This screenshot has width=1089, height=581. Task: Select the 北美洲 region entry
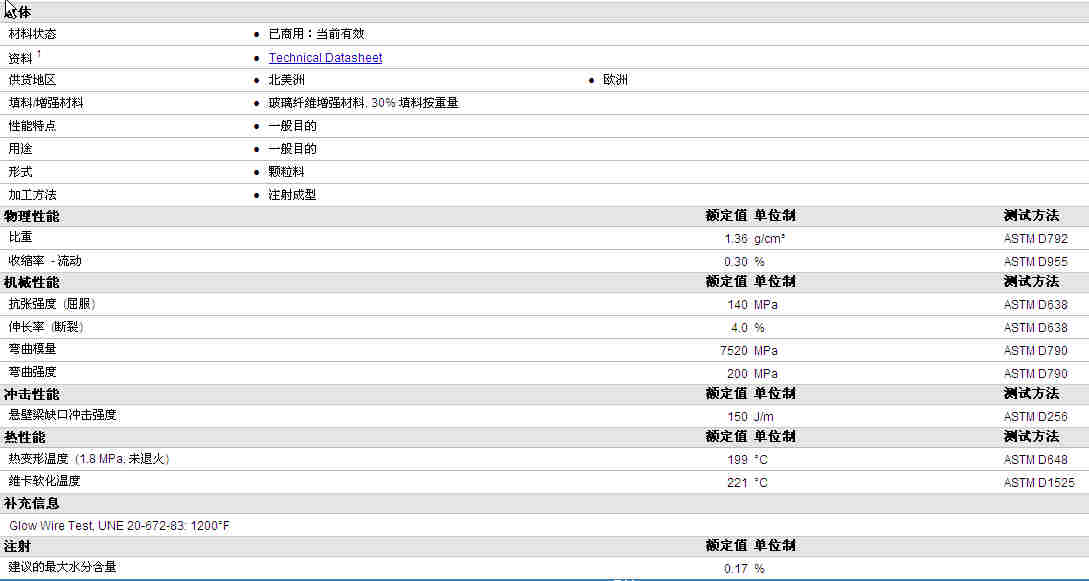coord(286,80)
